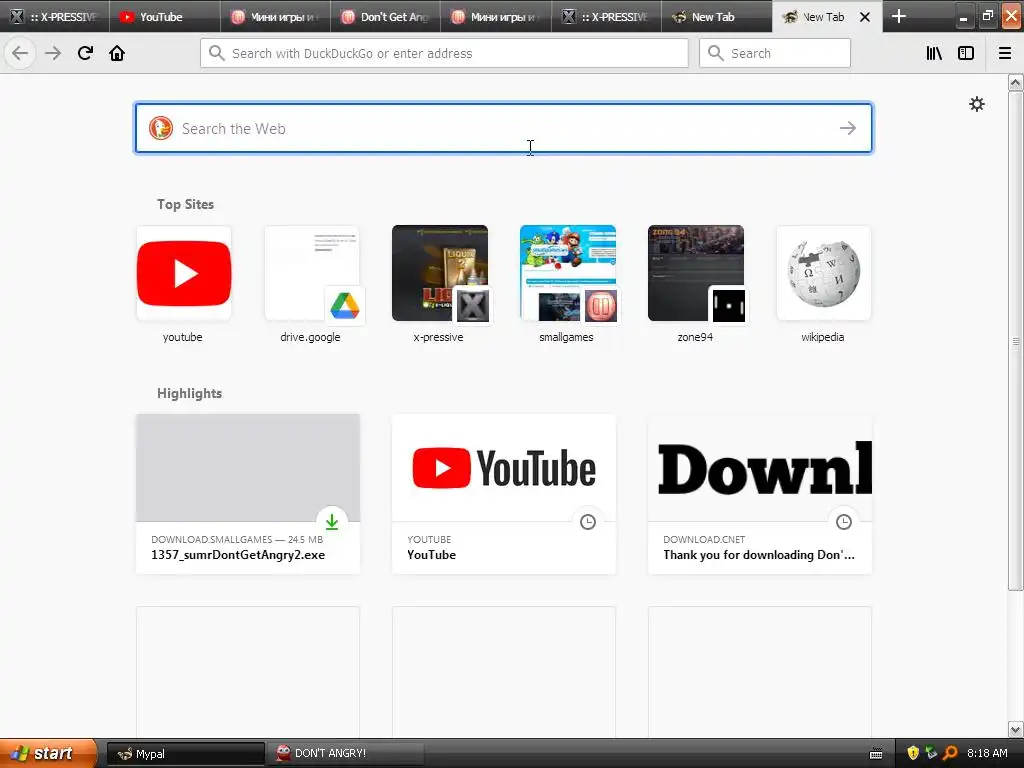Viewport: 1024px width, 768px height.
Task: Open the Home page icon
Action: [117, 53]
